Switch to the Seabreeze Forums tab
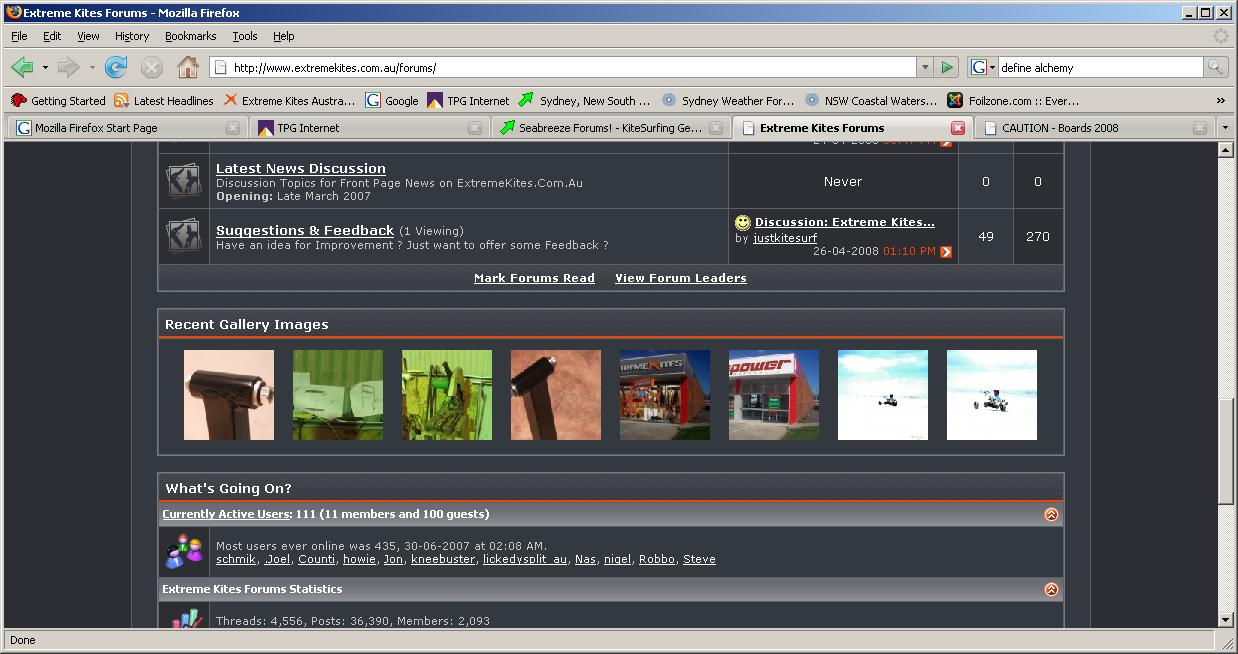This screenshot has height=654, width=1238. click(610, 128)
